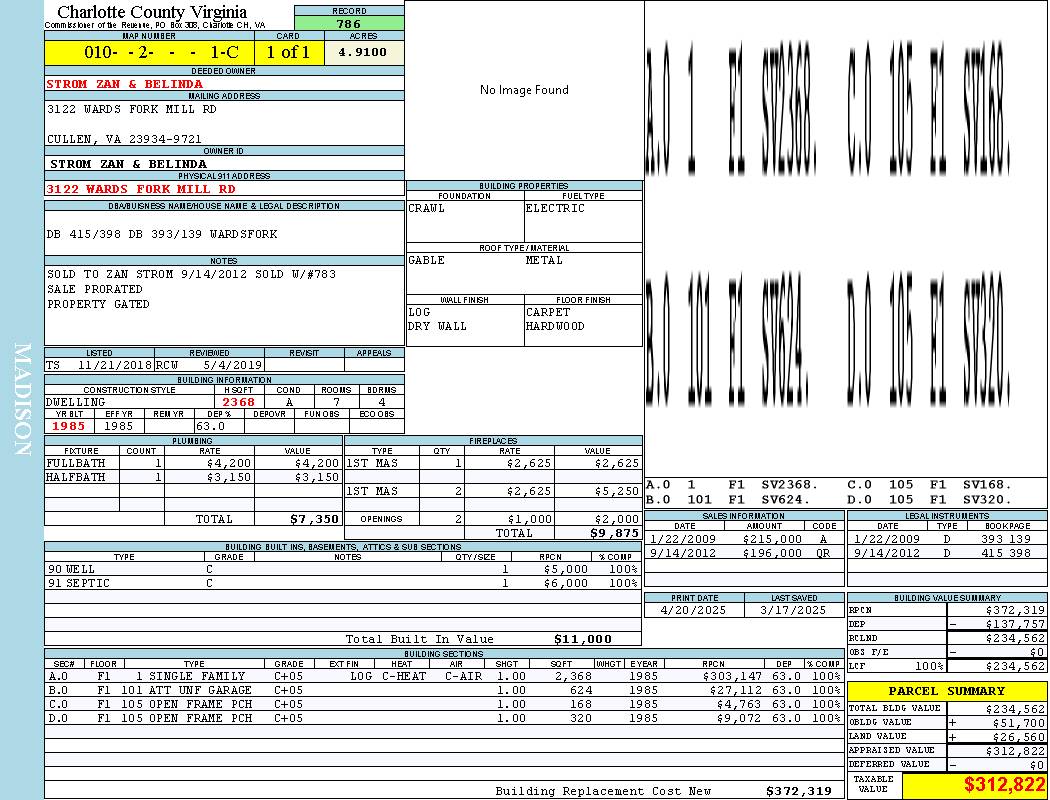Click the DEP % value 63.0
Screen dimensions: 1050x800
[x=210, y=426]
